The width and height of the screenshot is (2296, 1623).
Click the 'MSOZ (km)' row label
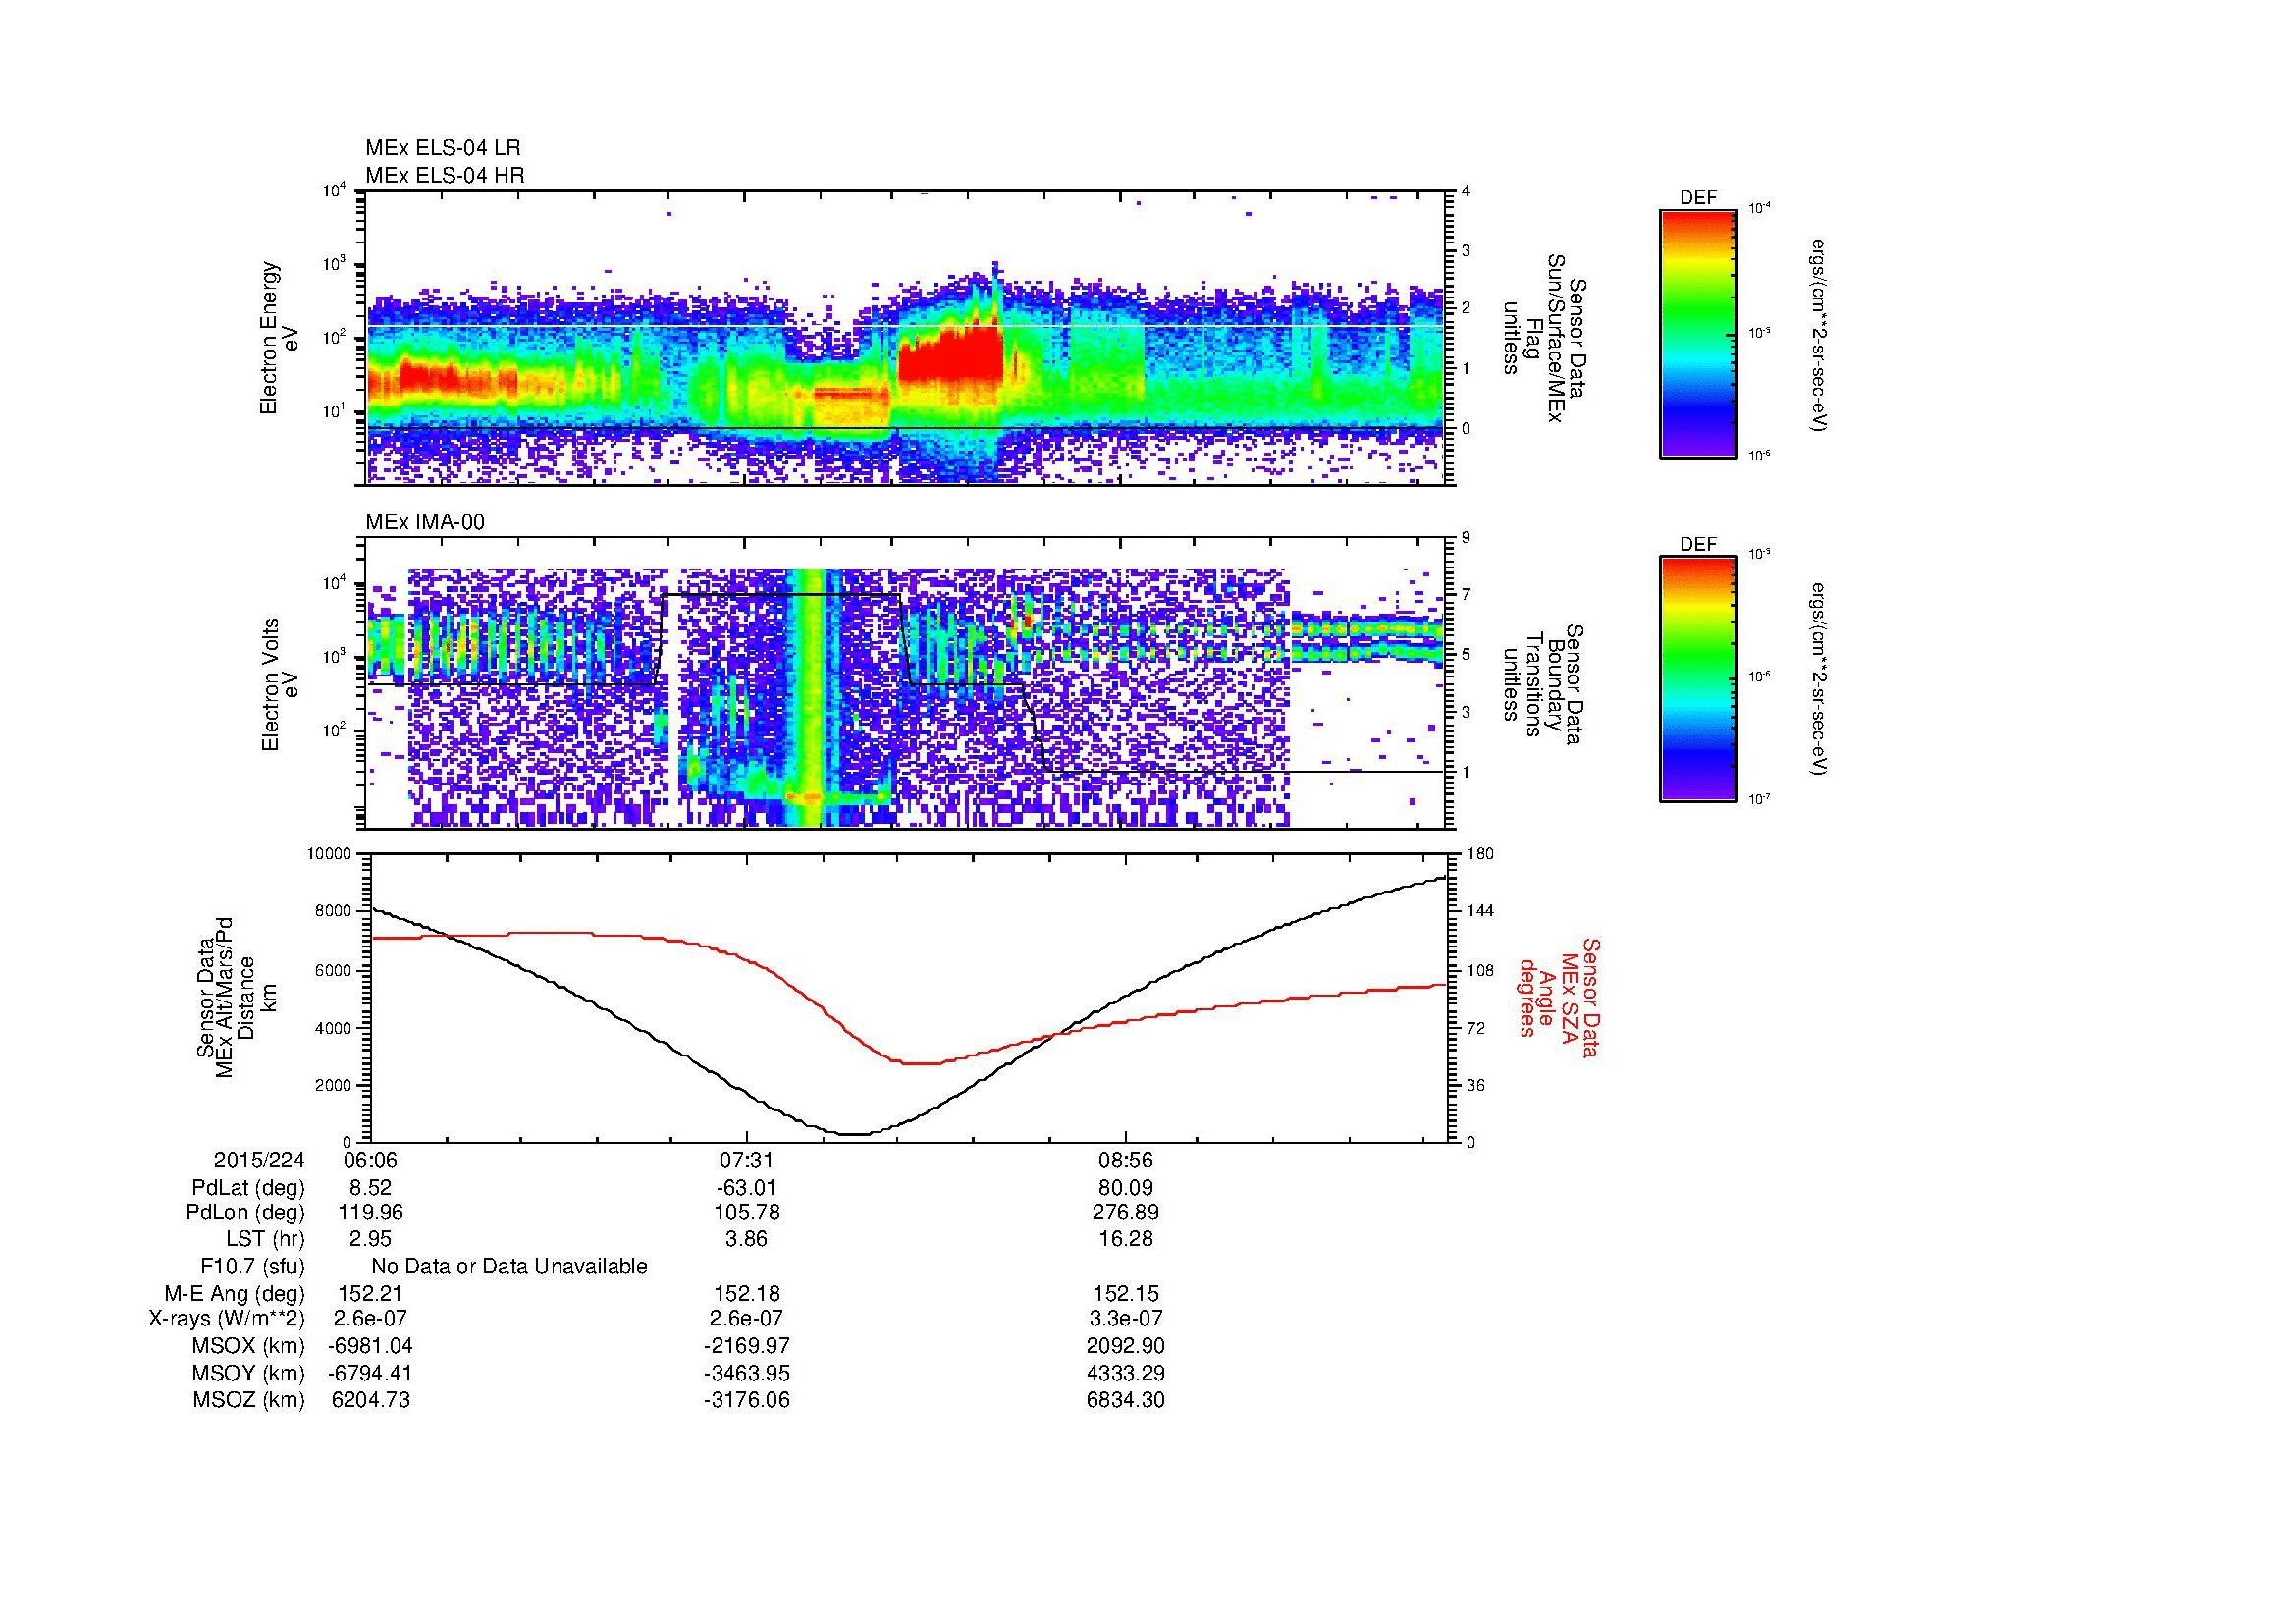click(x=249, y=1401)
